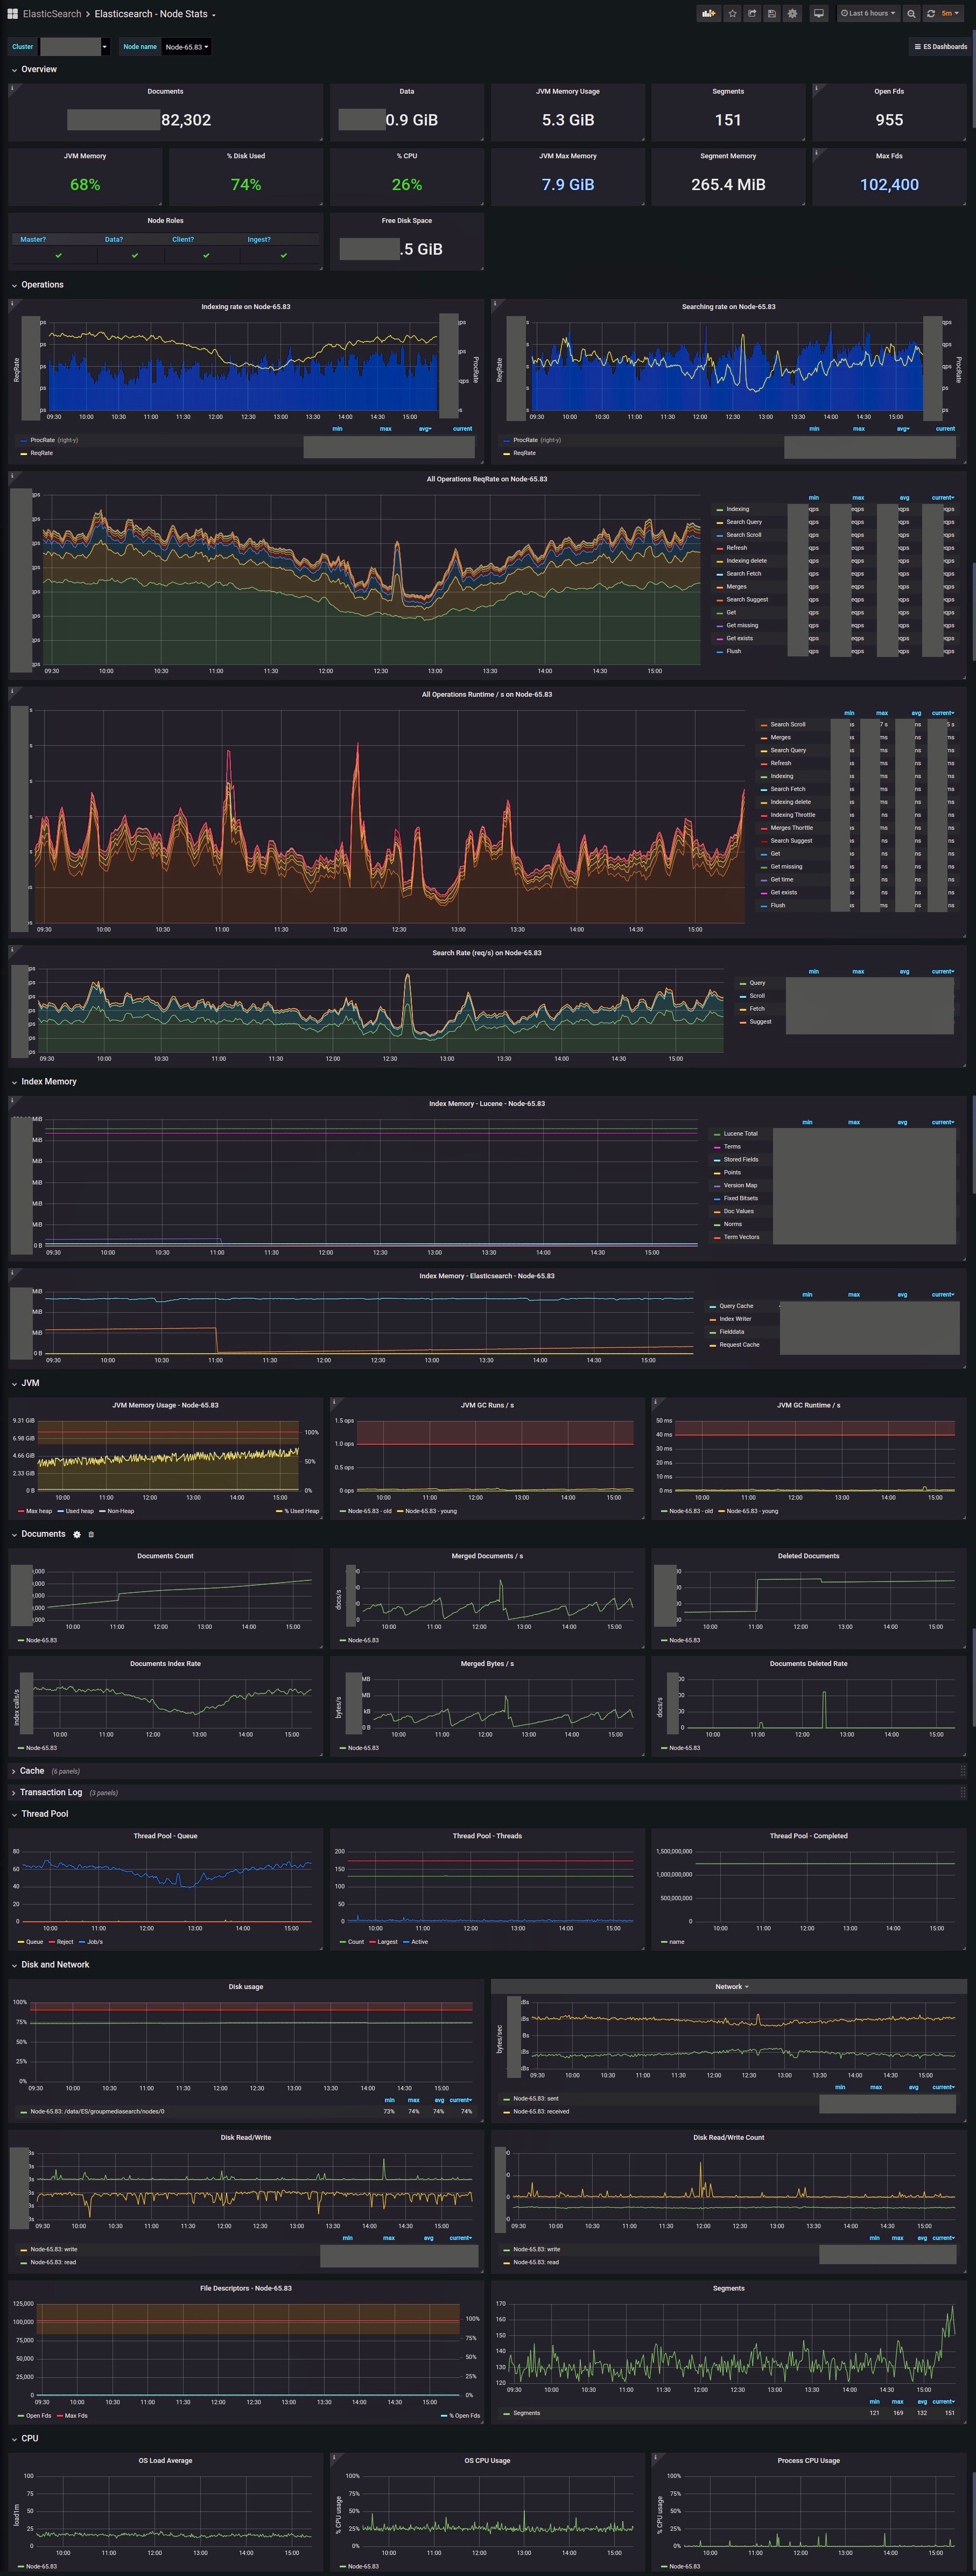The width and height of the screenshot is (976, 2576).
Task: Click the Transaction Log row drag handle
Action: tap(963, 1792)
